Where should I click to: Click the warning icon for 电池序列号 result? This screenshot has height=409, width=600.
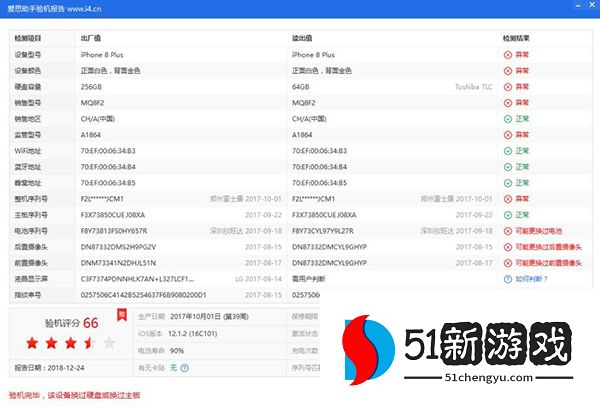point(508,231)
